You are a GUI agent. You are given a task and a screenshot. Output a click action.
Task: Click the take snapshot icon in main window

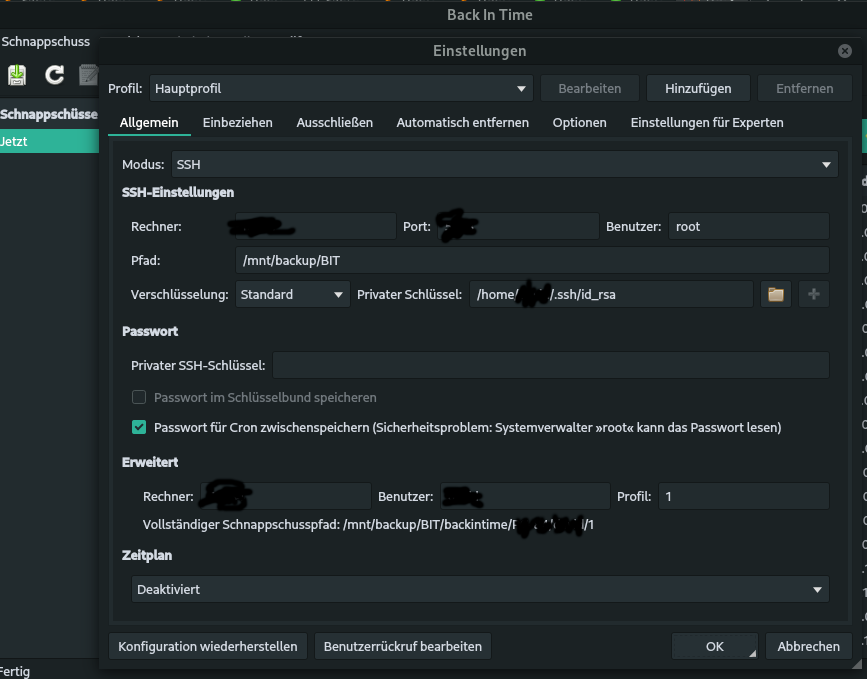click(17, 75)
